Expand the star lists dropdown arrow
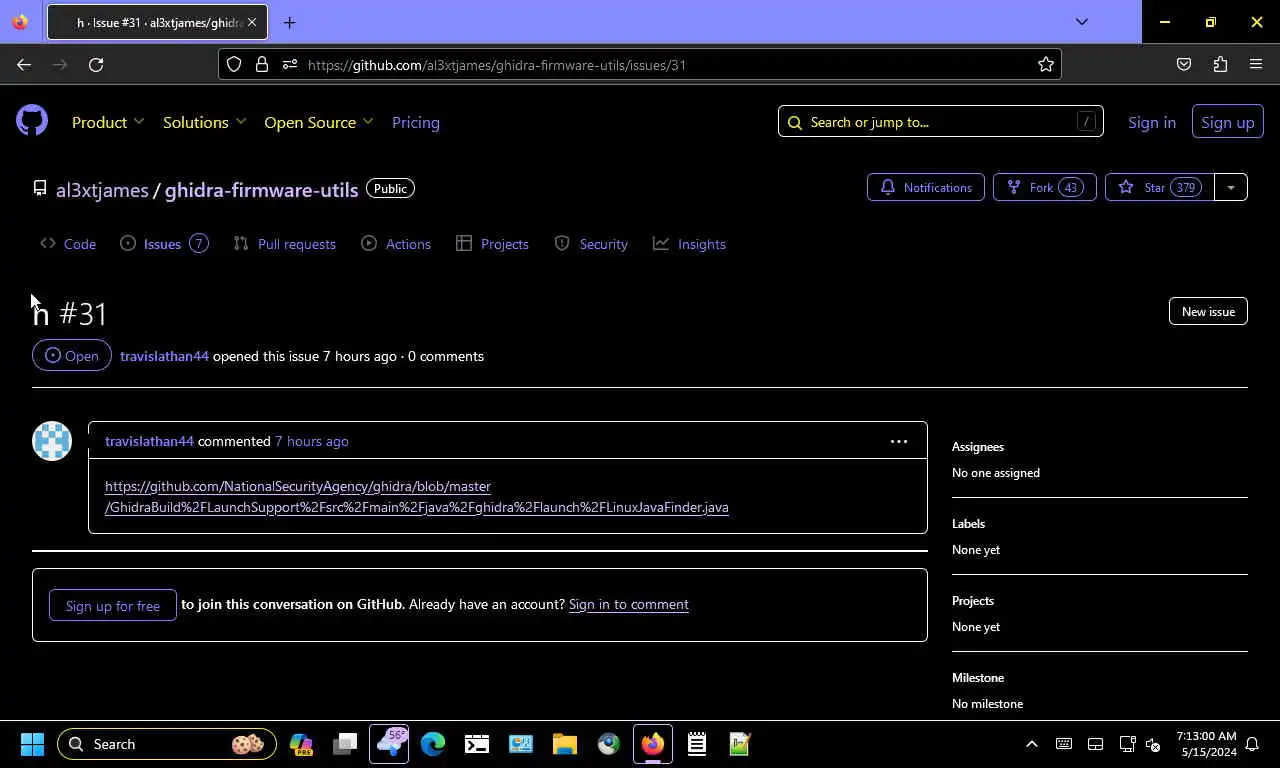1280x768 pixels. pyautogui.click(x=1231, y=187)
